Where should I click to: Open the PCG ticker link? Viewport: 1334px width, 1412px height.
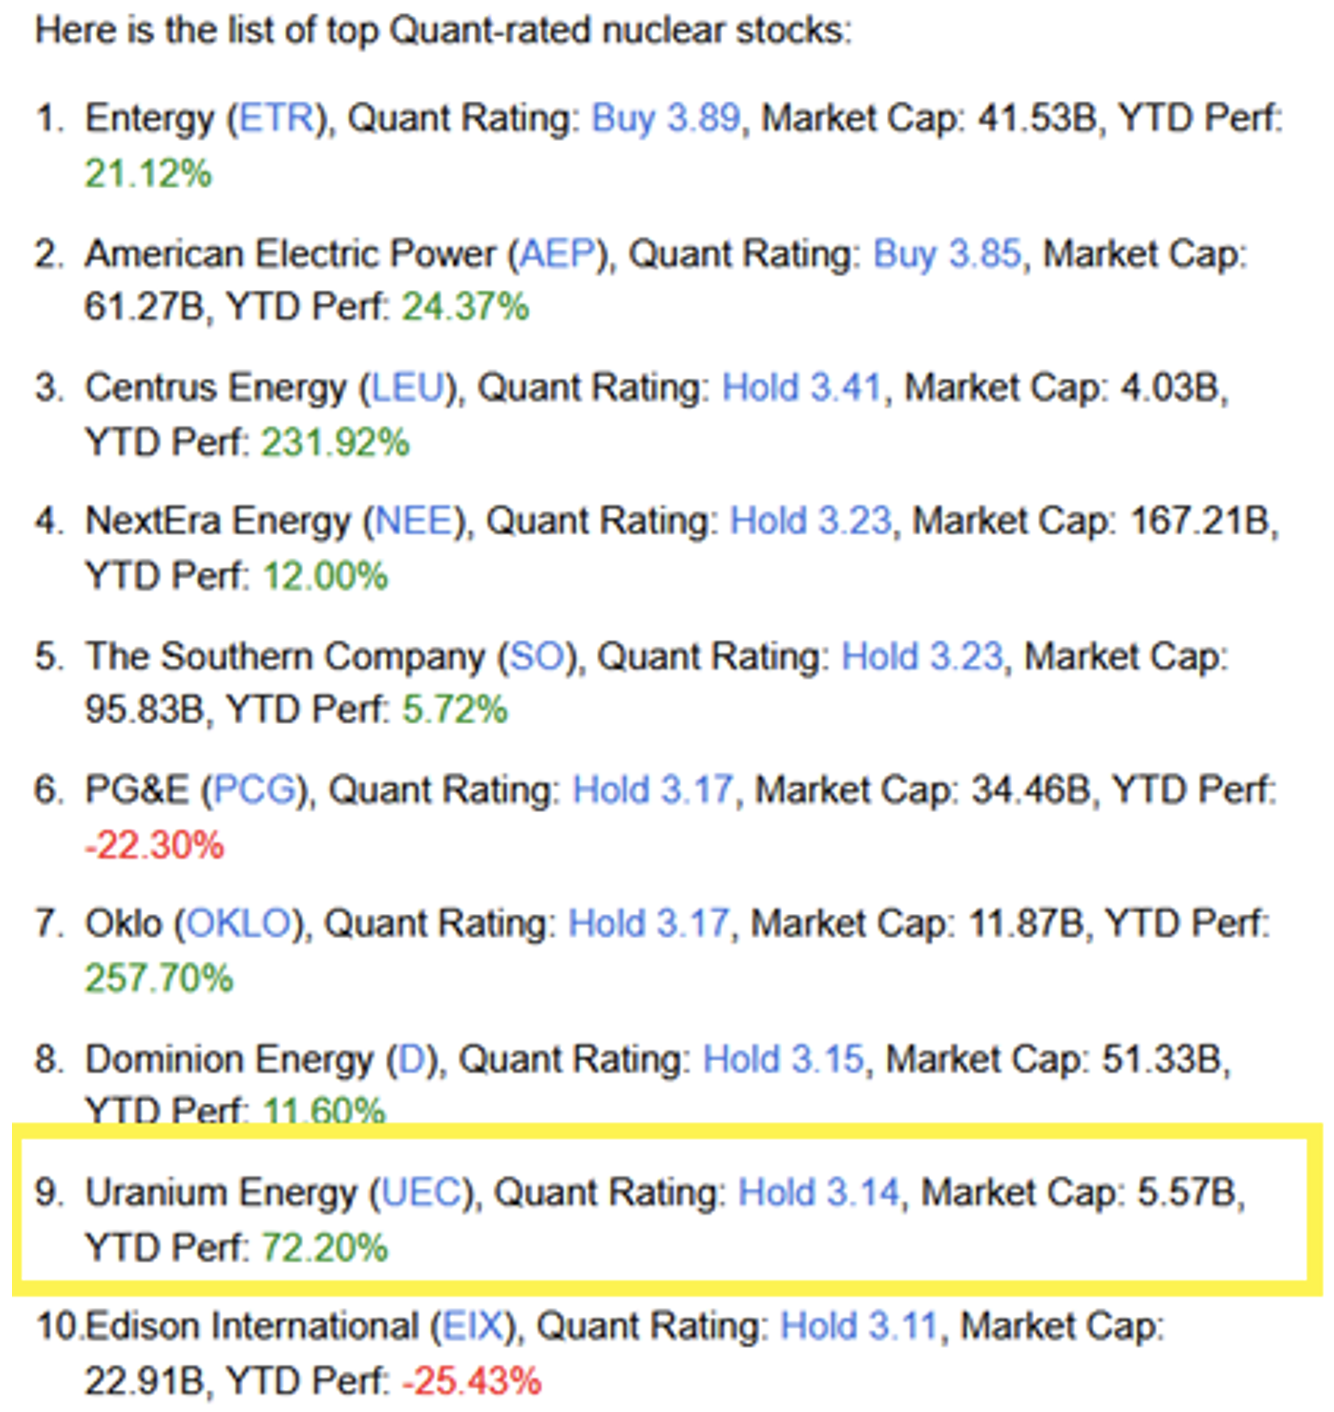point(255,791)
